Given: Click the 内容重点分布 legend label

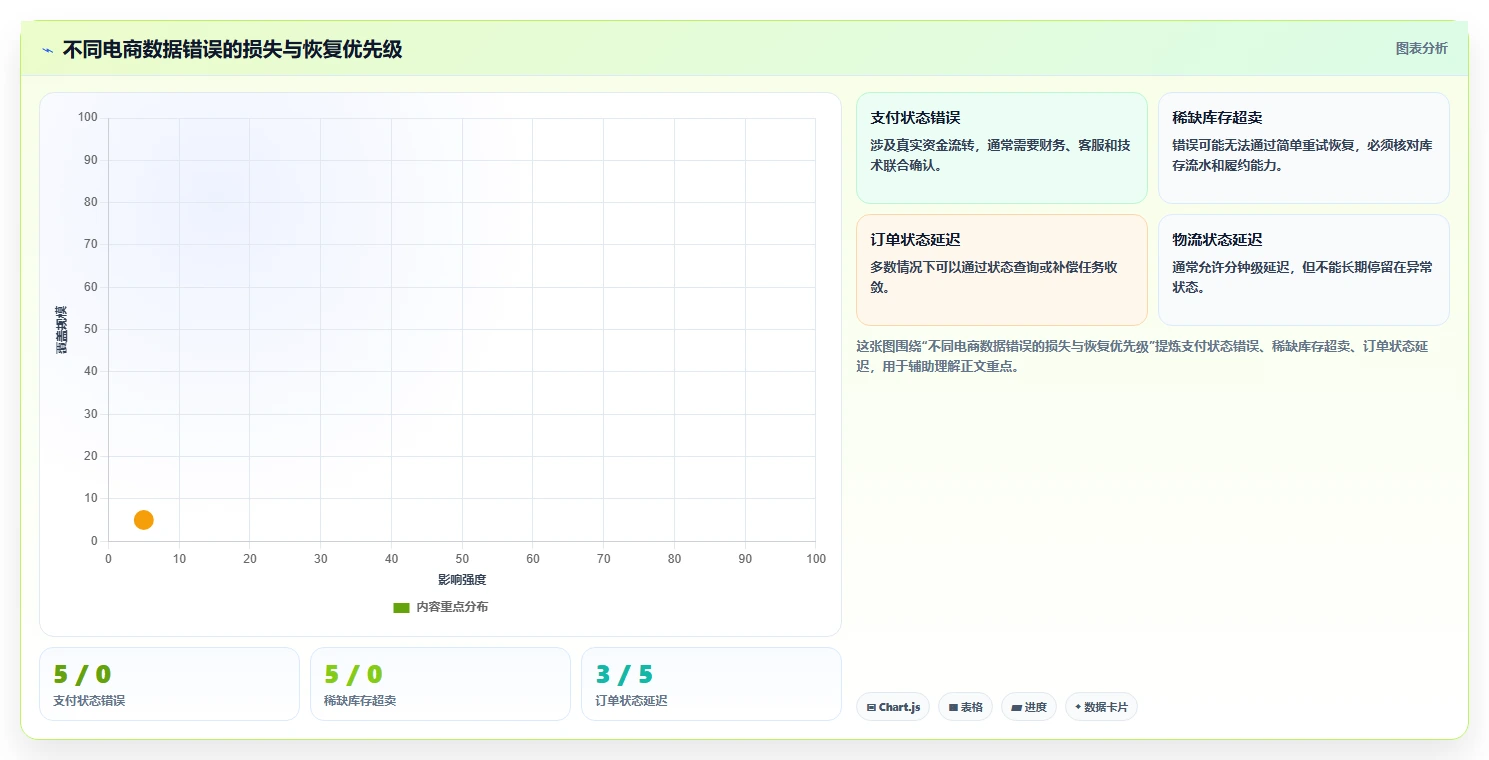Looking at the screenshot, I should 452,607.
